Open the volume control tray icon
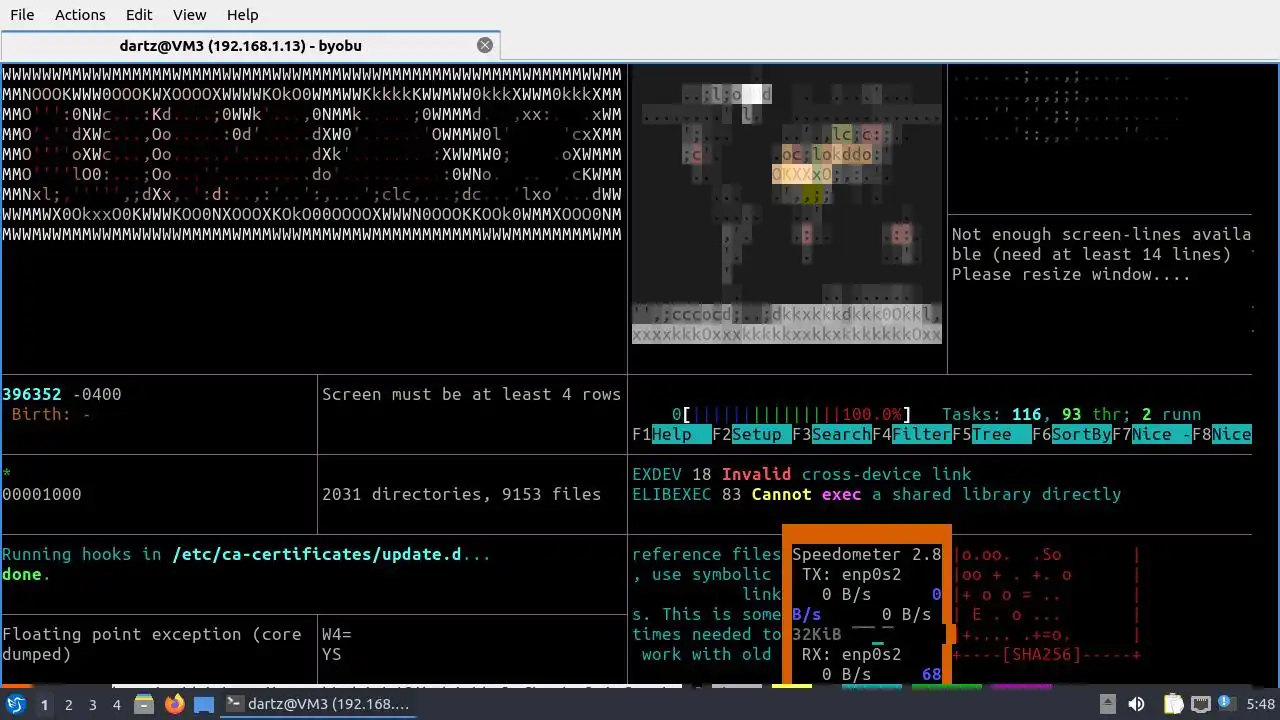 tap(1136, 704)
